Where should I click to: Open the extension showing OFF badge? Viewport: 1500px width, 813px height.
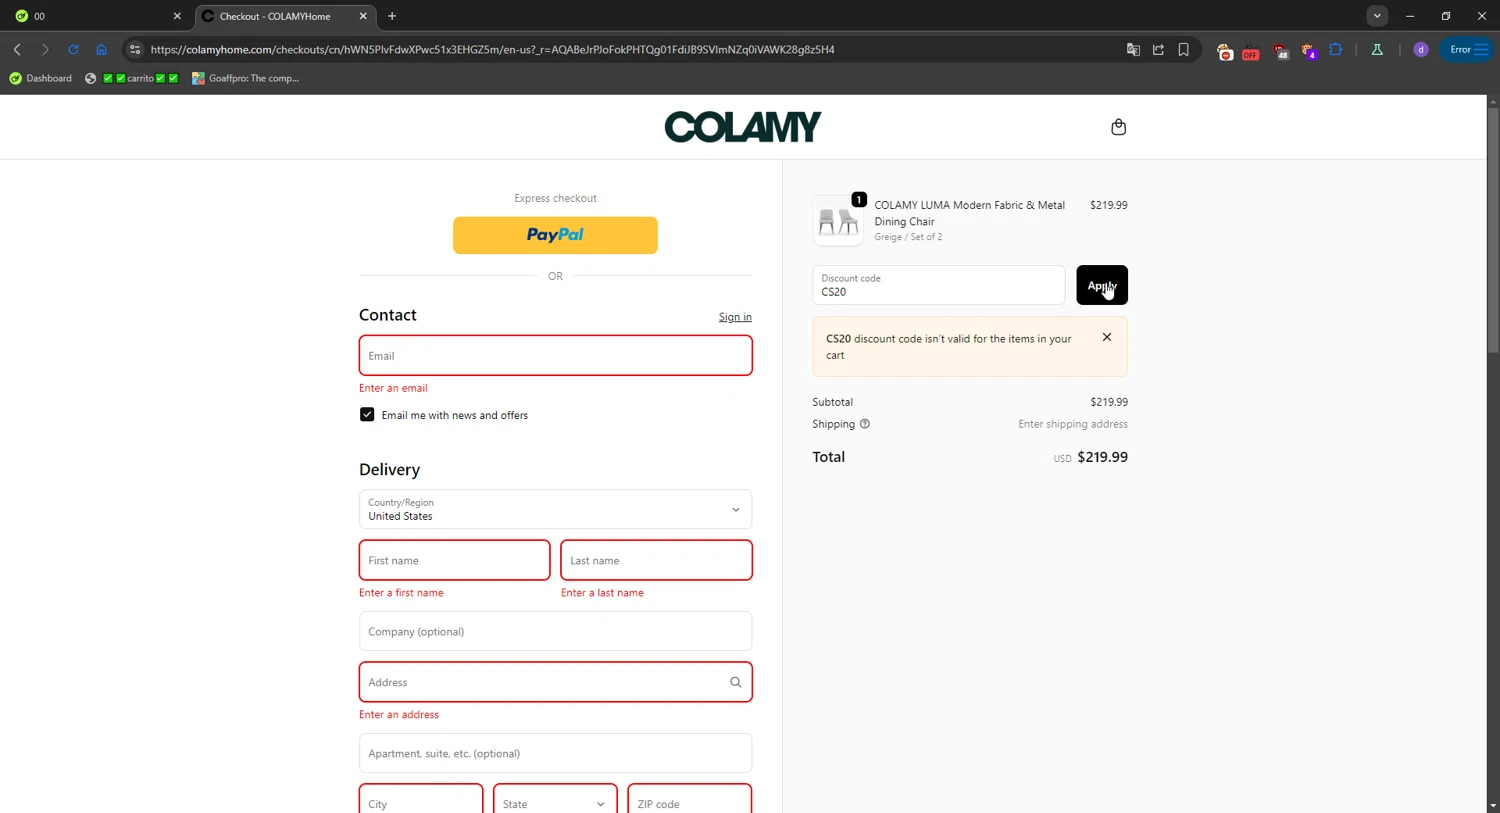[x=1251, y=51]
